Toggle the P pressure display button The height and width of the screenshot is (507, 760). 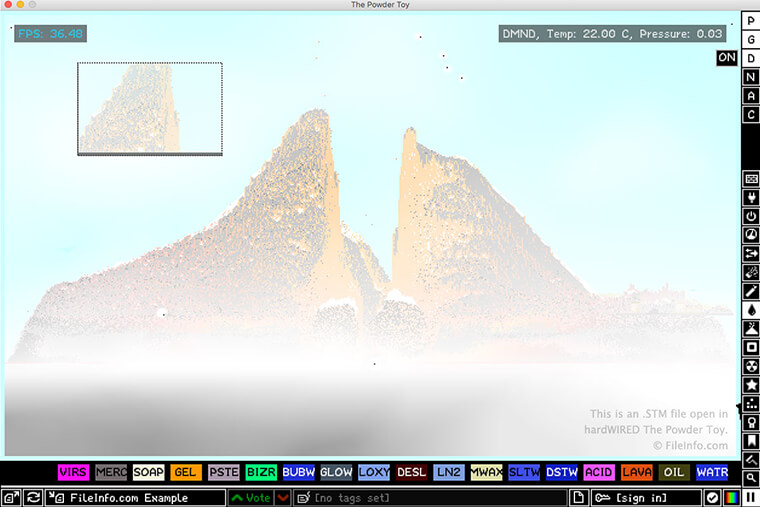coord(750,21)
